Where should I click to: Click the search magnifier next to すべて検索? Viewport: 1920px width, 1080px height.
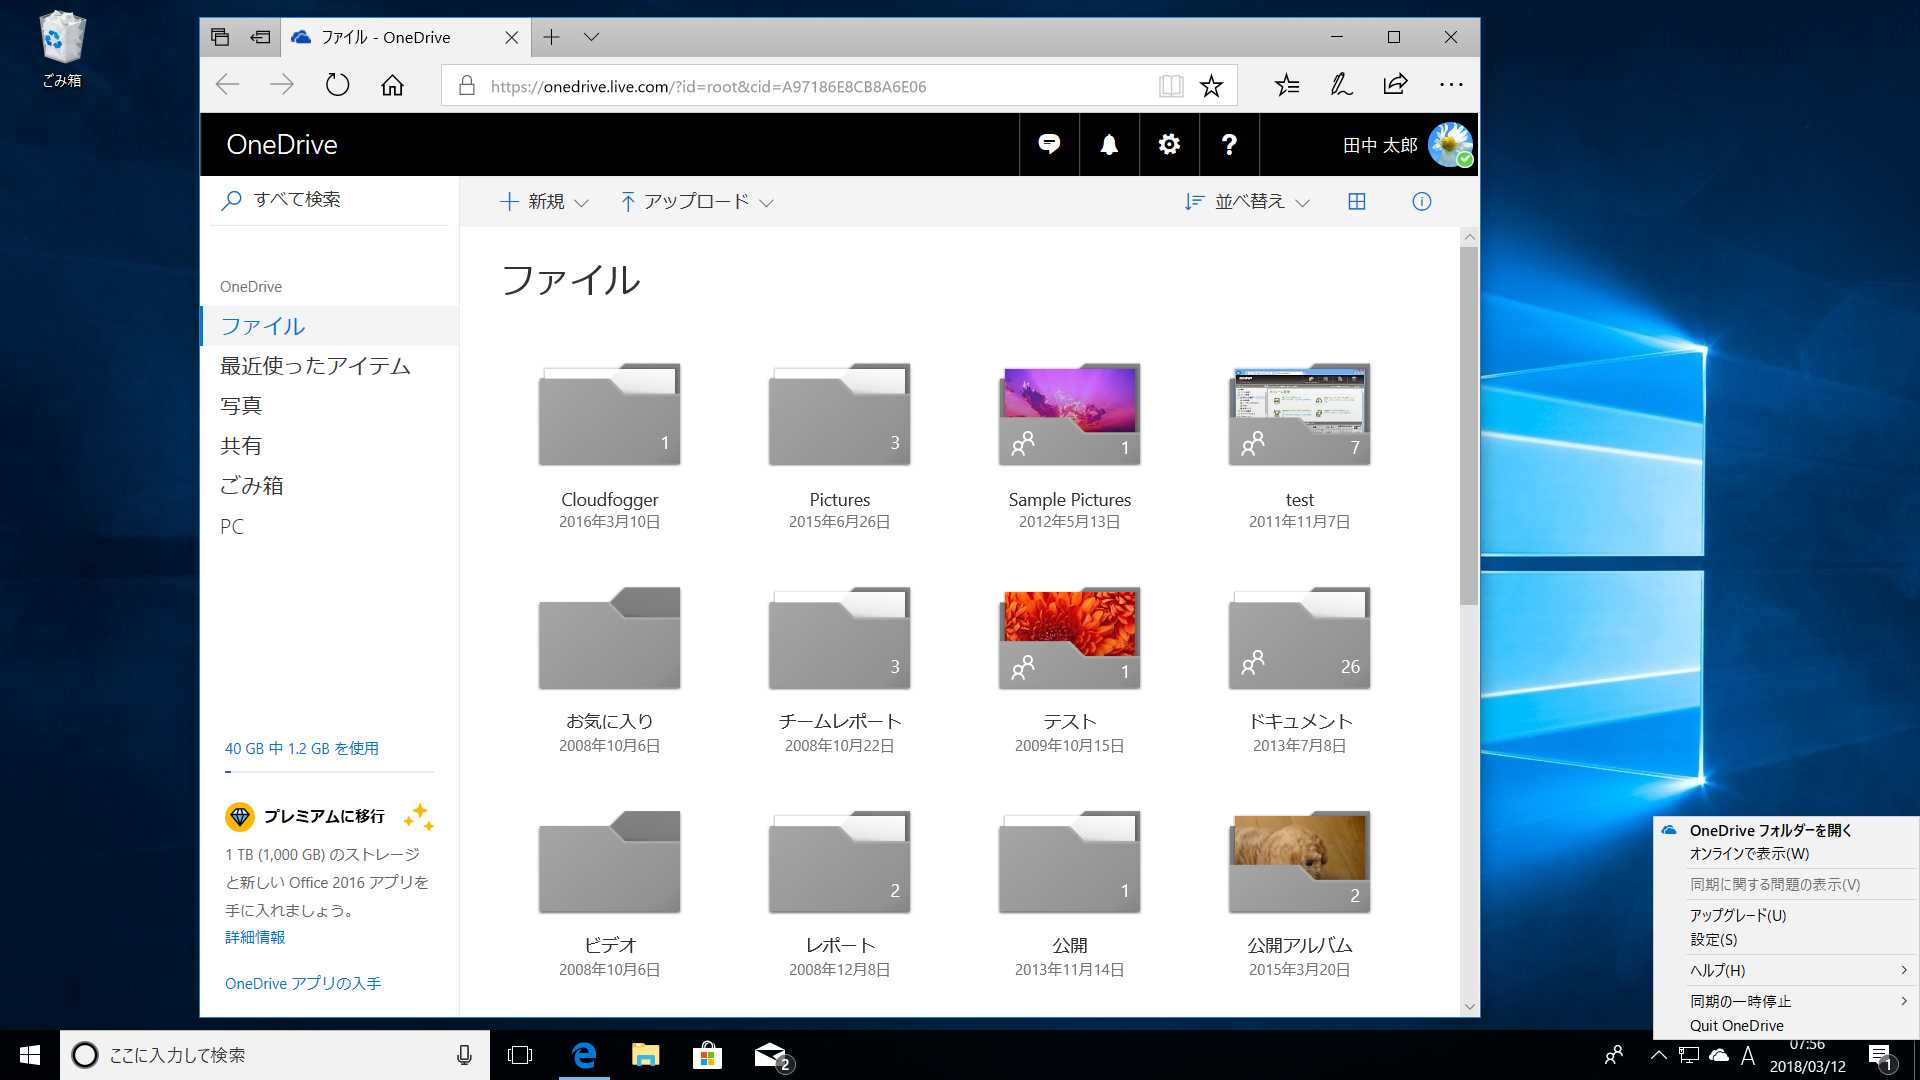(x=232, y=200)
